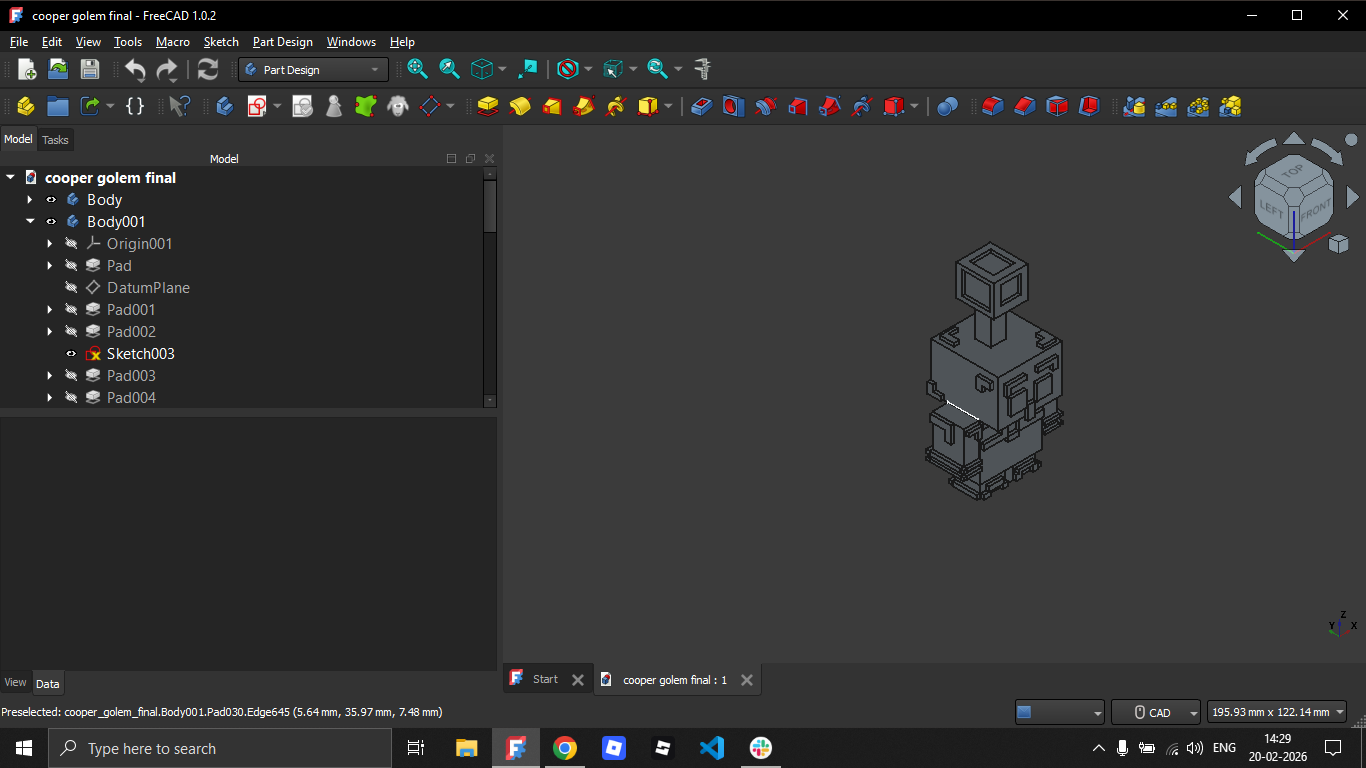Collapse the cooper golem final document tree
Screen dimensions: 1366x768
coord(10,178)
